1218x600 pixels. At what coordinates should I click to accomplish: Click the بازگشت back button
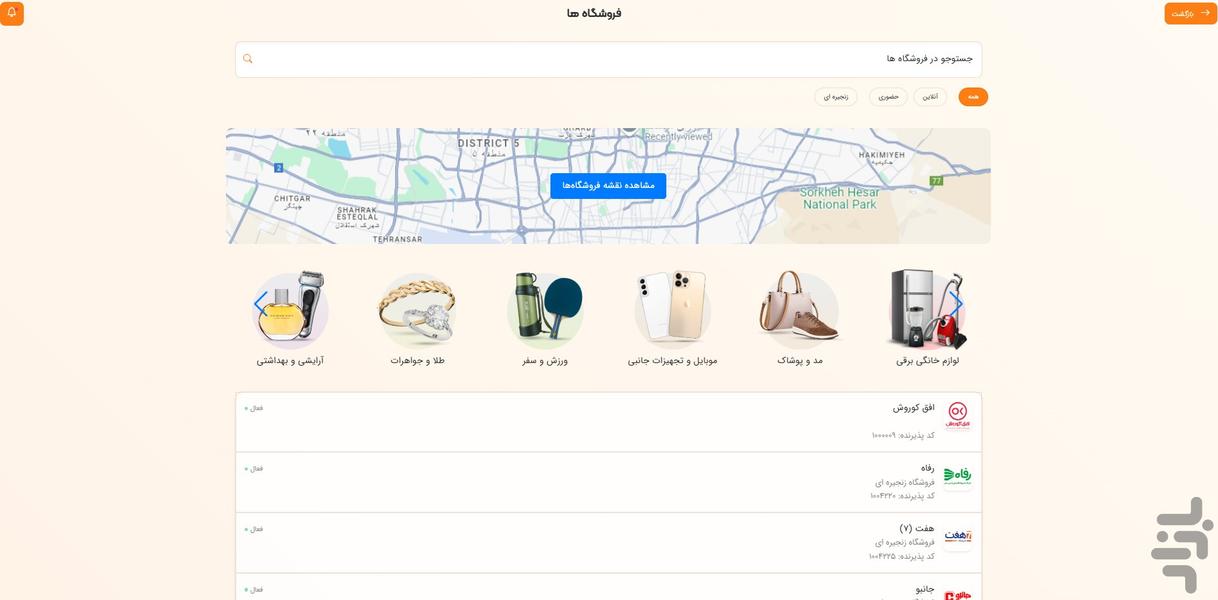[1190, 13]
